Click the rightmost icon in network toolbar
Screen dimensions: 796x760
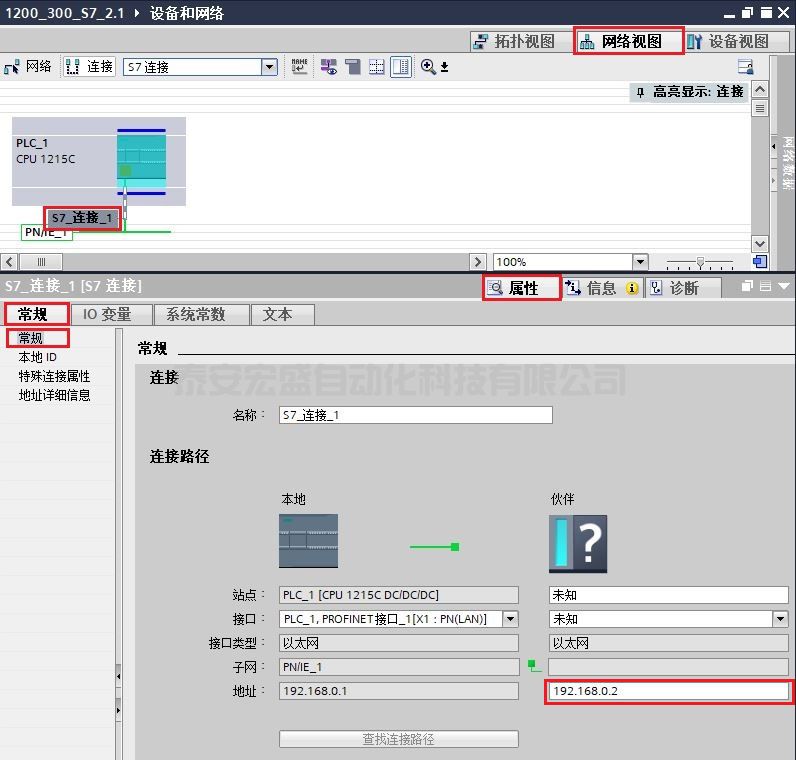745,67
